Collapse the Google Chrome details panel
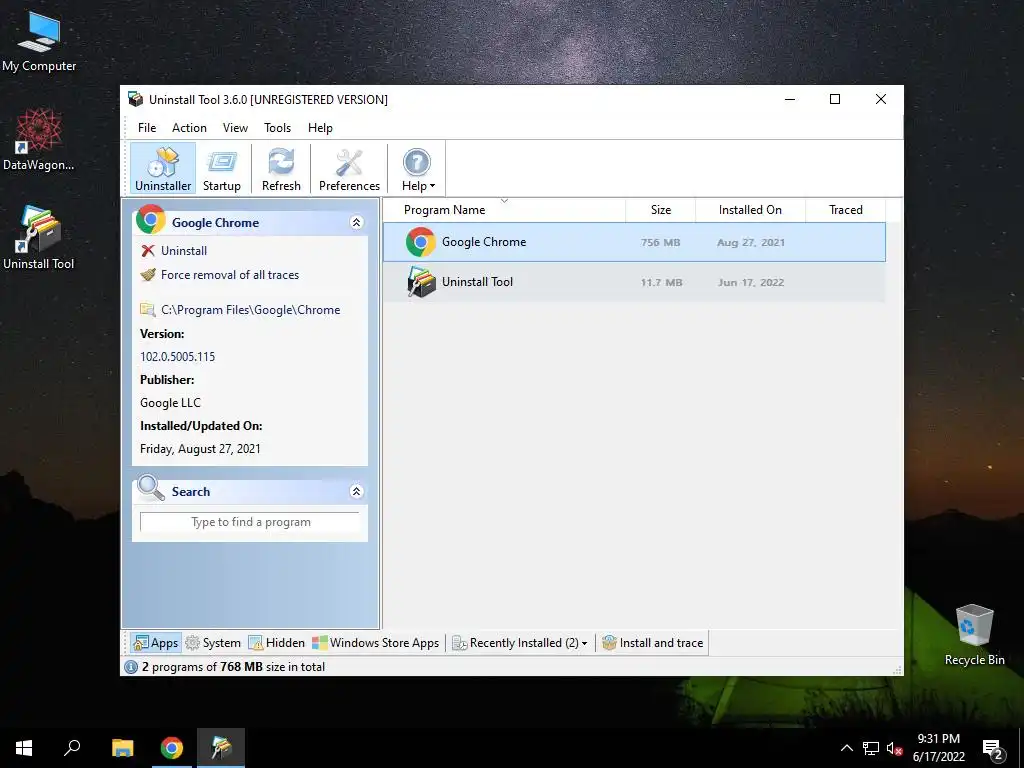The image size is (1024, 768). (x=357, y=223)
